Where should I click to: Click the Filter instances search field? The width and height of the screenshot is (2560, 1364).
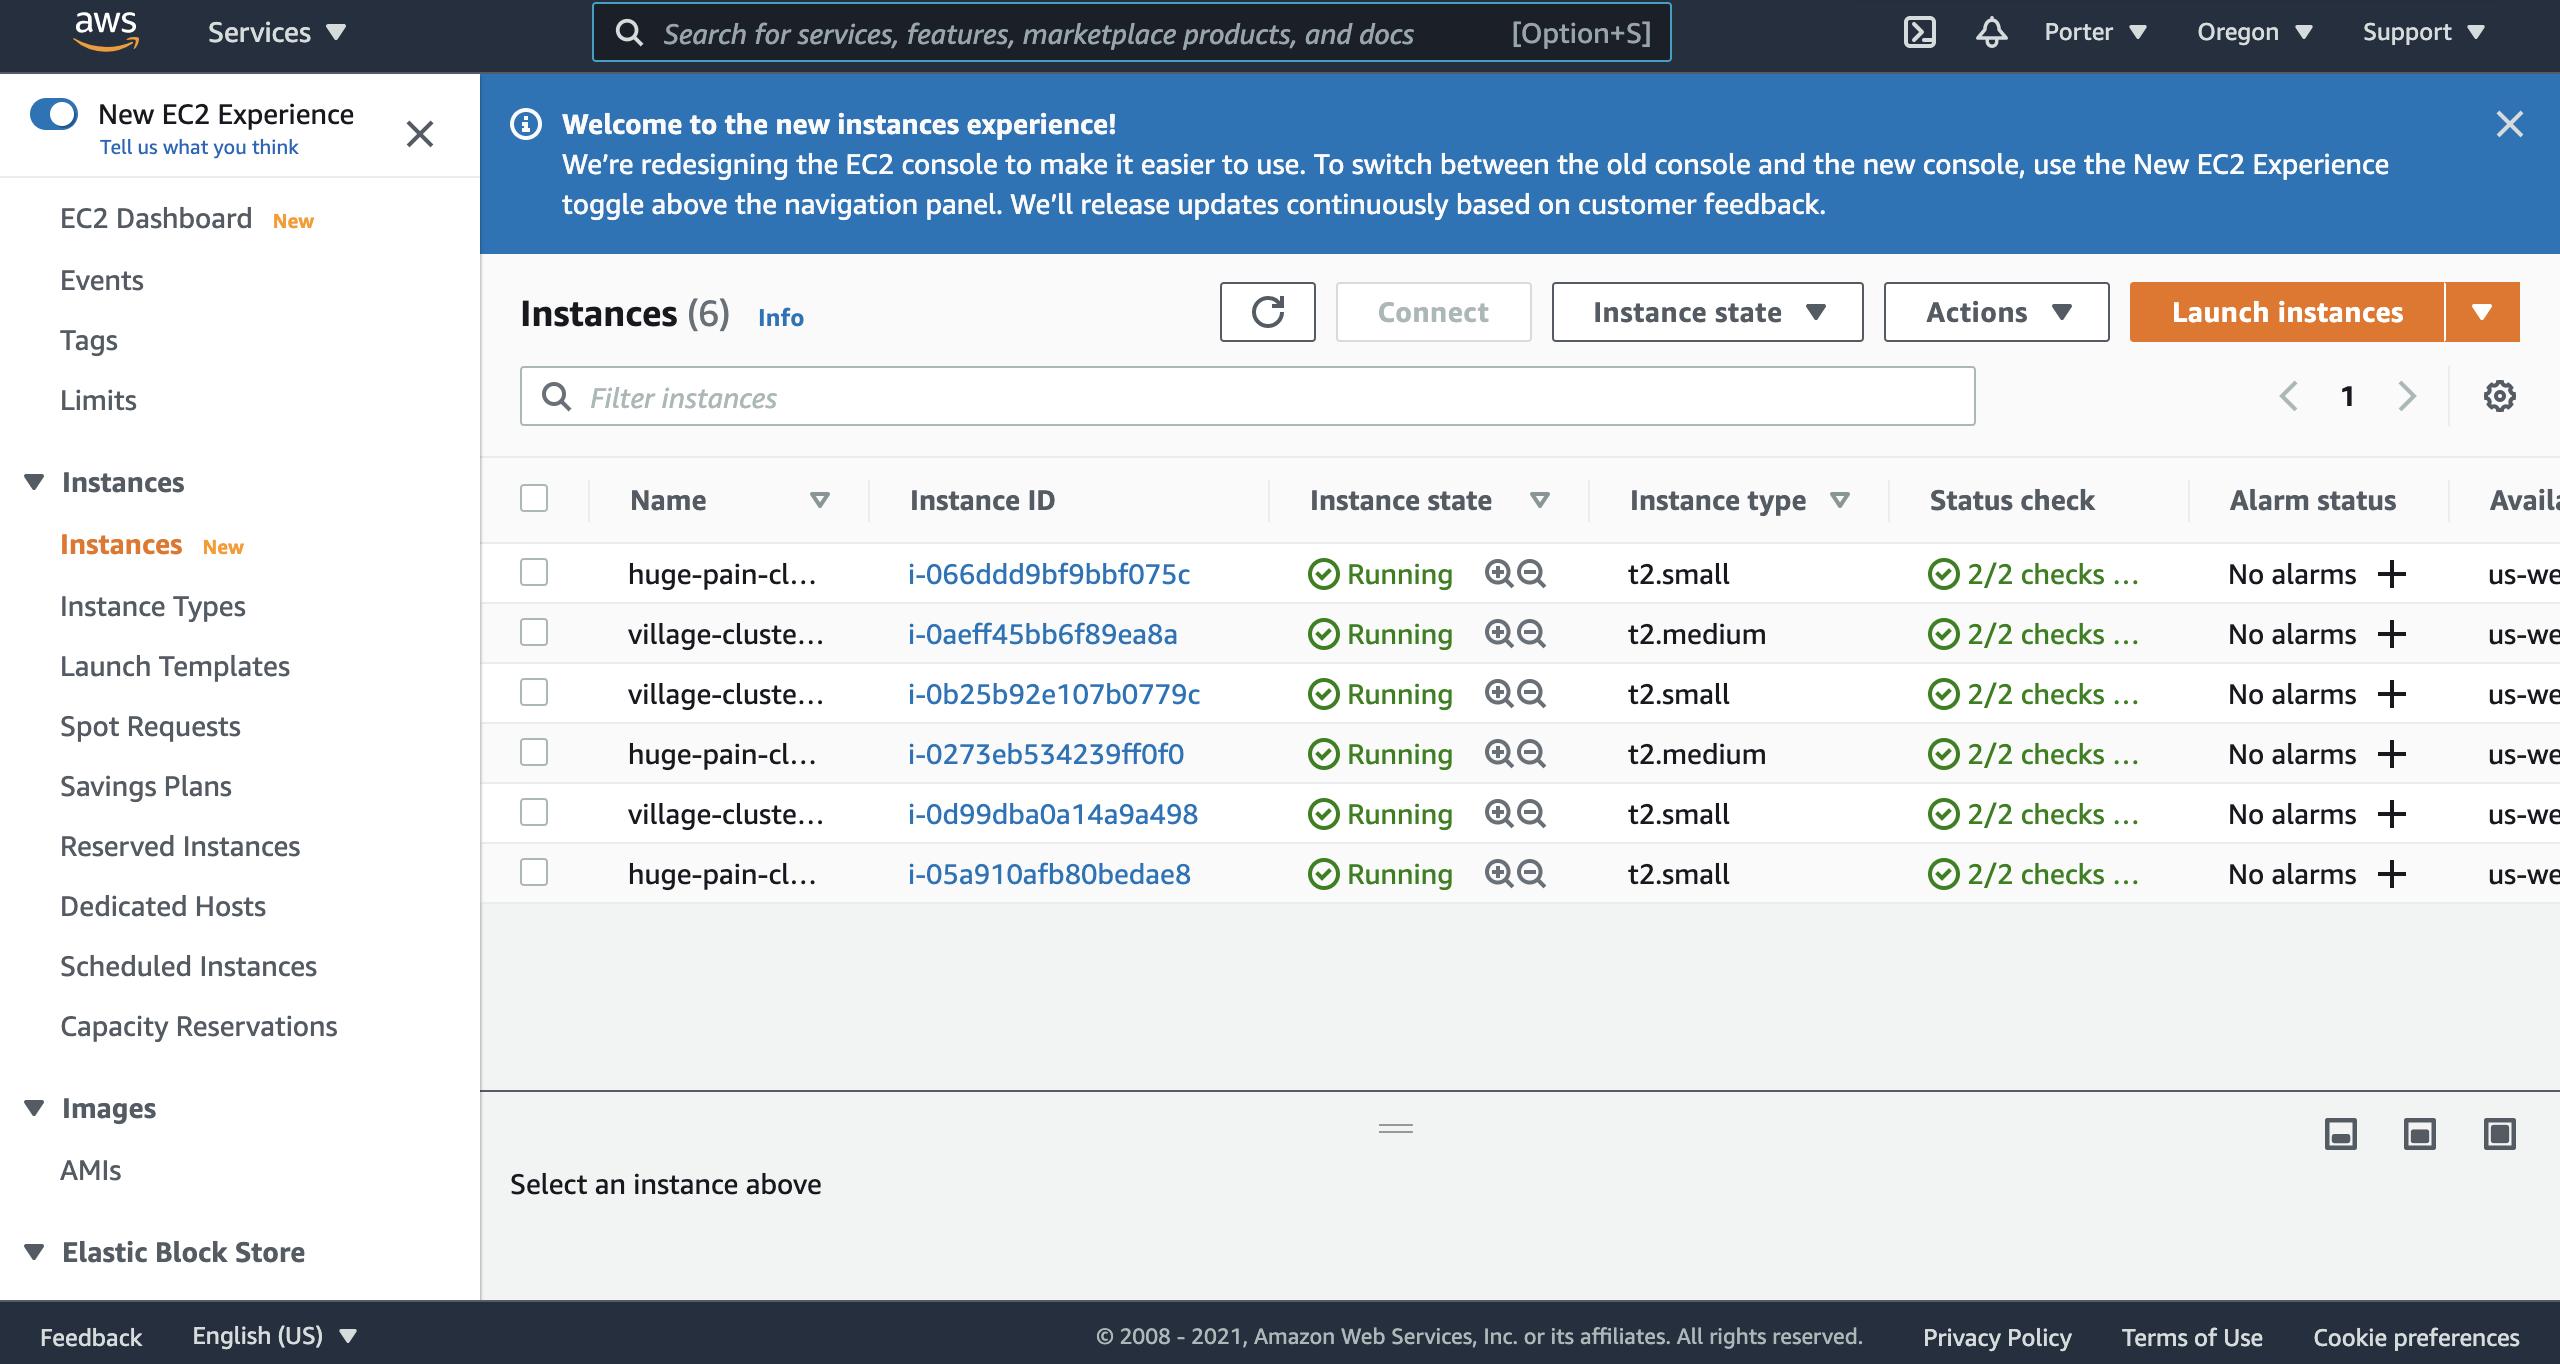point(1246,397)
